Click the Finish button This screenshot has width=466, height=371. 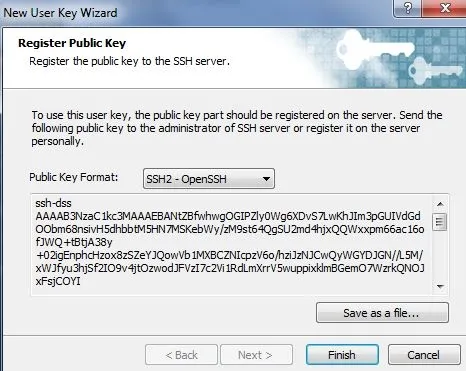[x=342, y=355]
